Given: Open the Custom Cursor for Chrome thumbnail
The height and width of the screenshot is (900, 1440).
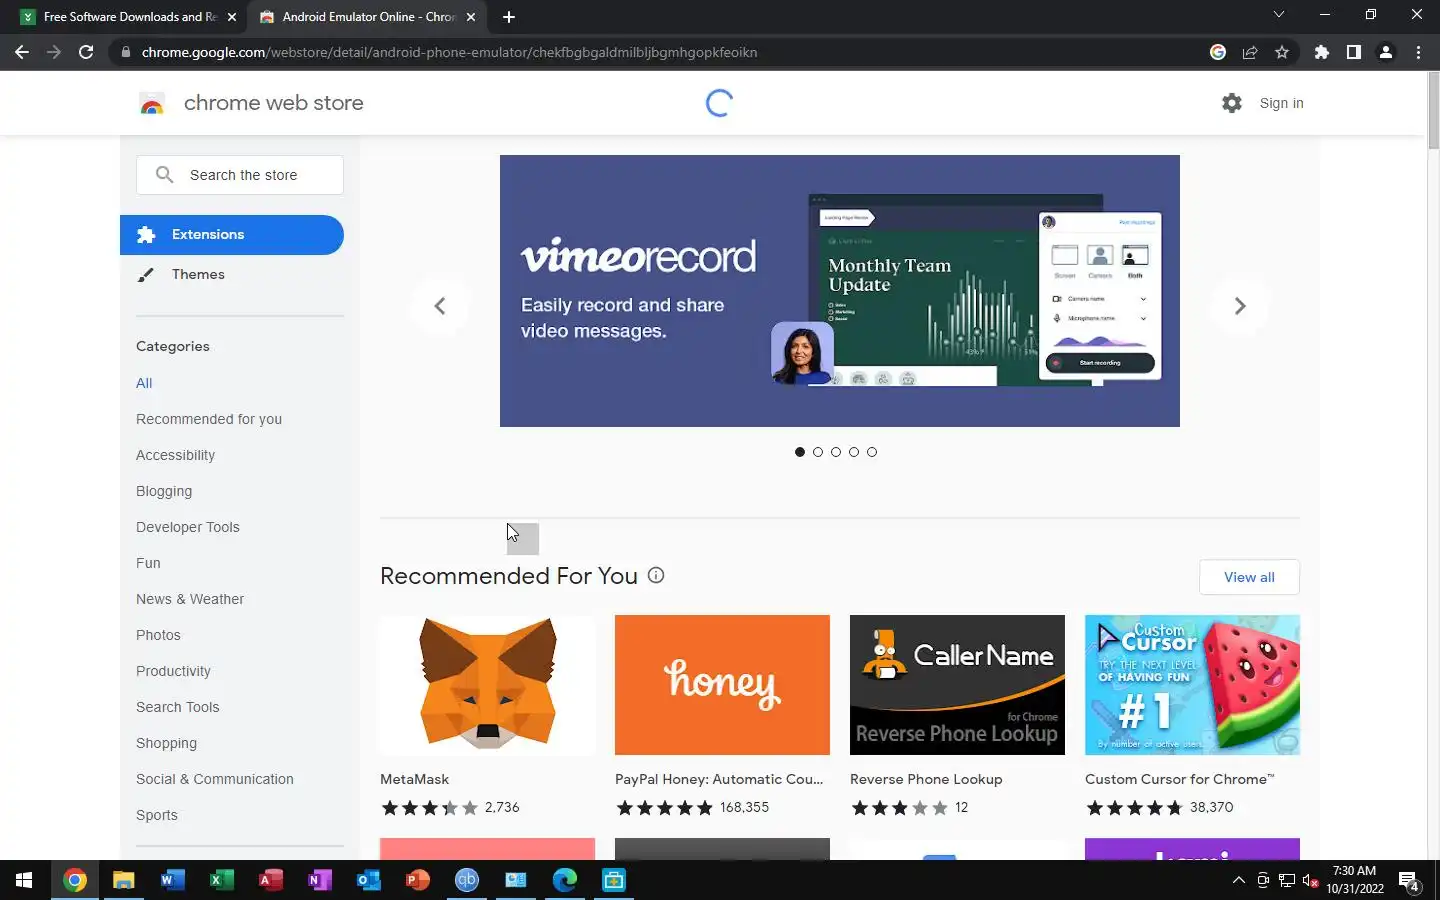Looking at the screenshot, I should pos(1192,685).
